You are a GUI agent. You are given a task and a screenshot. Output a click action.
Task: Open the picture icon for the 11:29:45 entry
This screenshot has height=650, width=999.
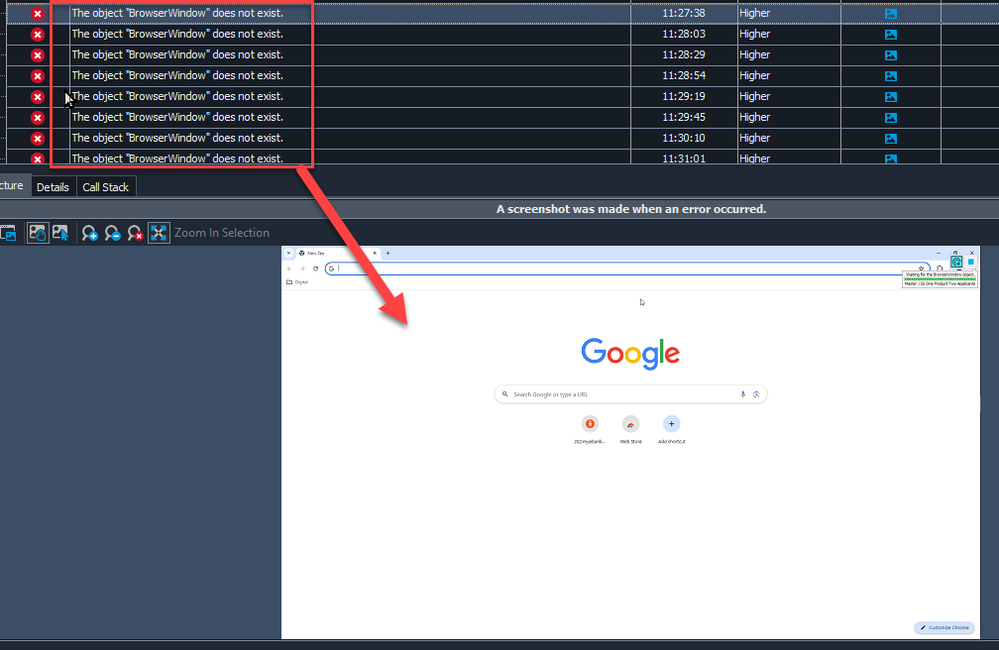point(891,118)
